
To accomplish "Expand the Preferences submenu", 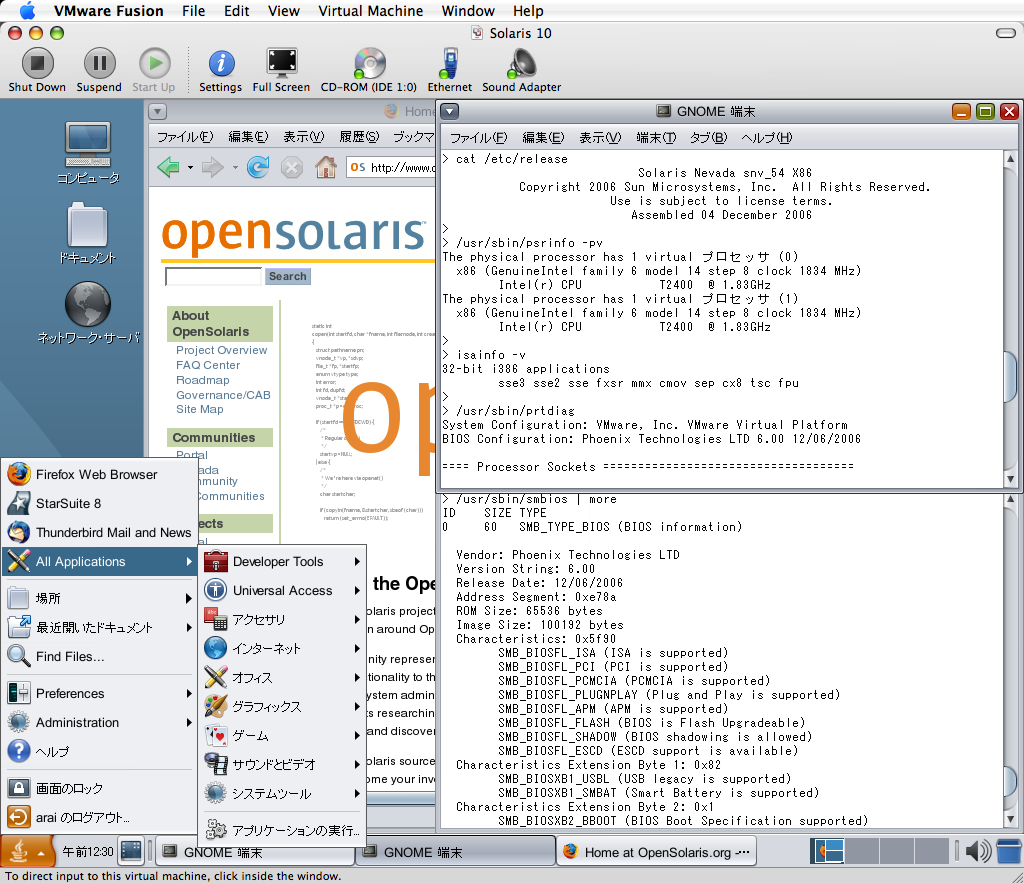I will [100, 693].
